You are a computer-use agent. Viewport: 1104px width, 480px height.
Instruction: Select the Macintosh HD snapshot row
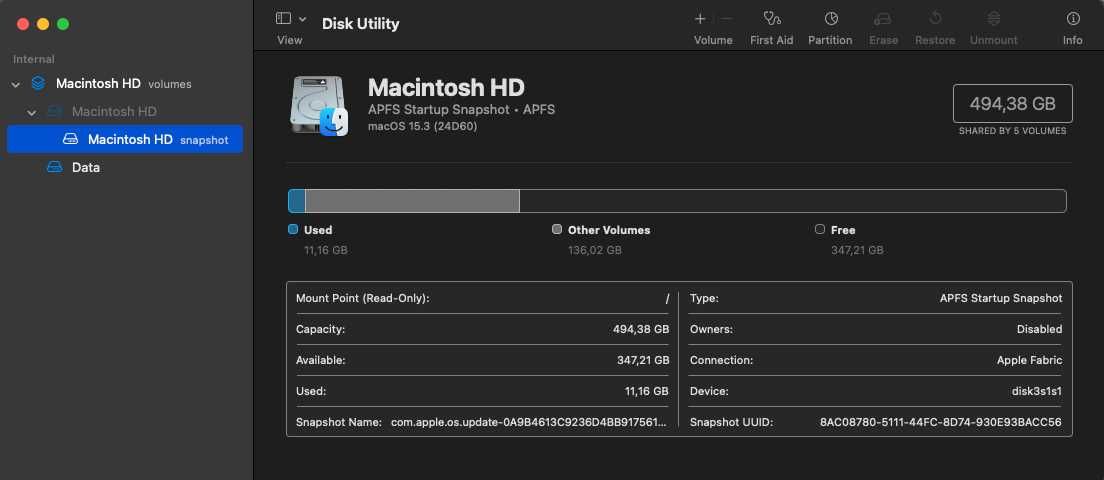coord(125,139)
